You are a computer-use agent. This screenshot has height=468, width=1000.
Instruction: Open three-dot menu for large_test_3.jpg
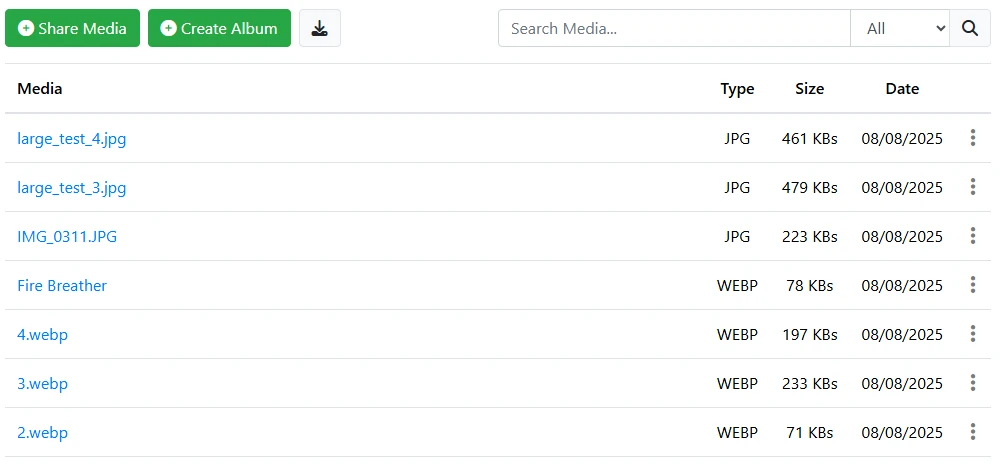(972, 187)
